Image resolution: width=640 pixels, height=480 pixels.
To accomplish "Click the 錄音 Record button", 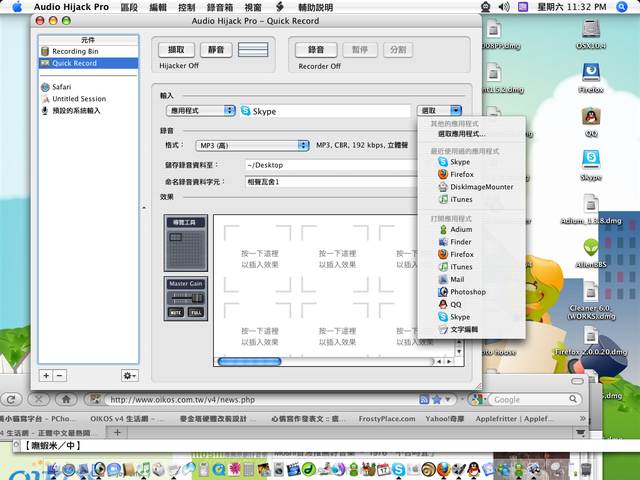I will [316, 50].
